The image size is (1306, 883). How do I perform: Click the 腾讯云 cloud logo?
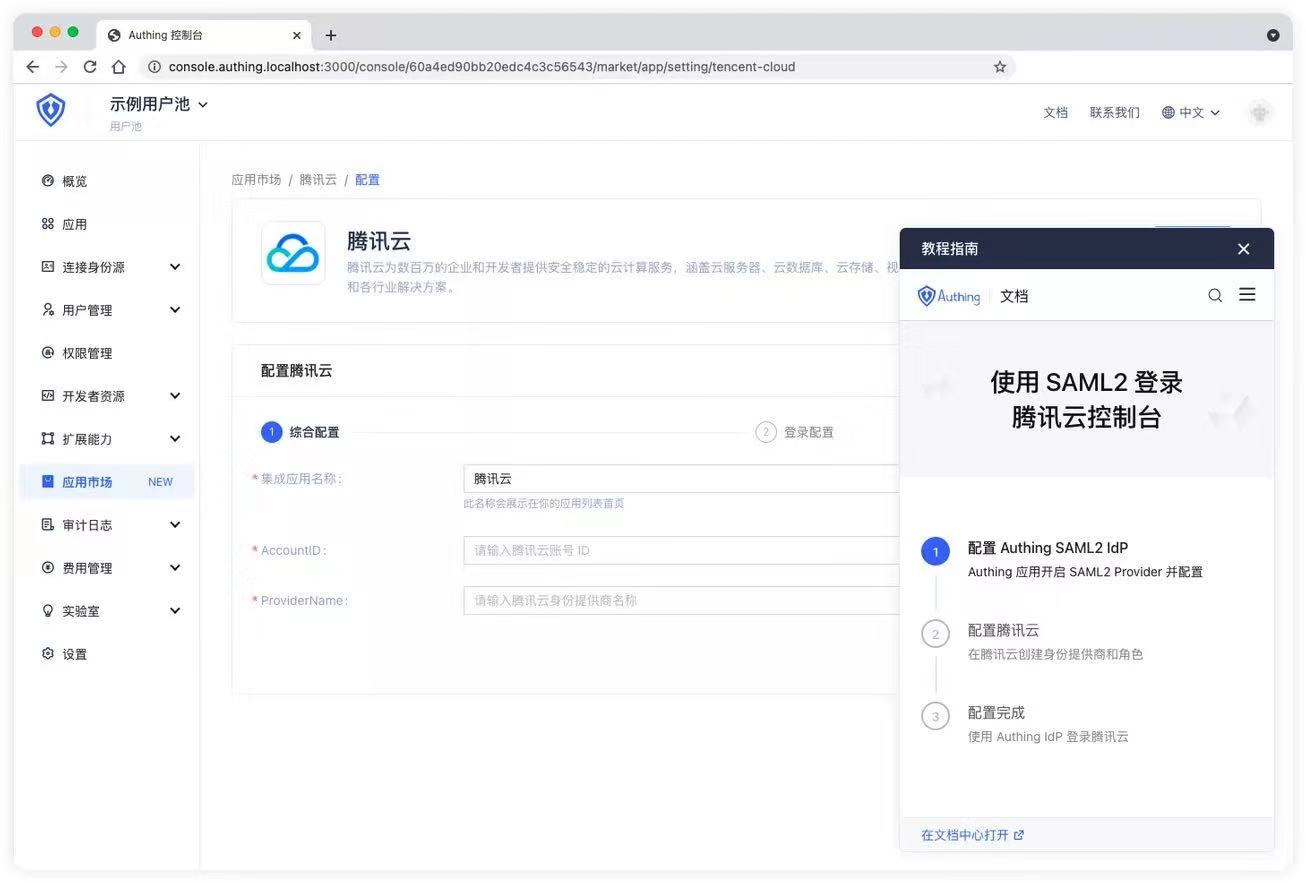(293, 253)
